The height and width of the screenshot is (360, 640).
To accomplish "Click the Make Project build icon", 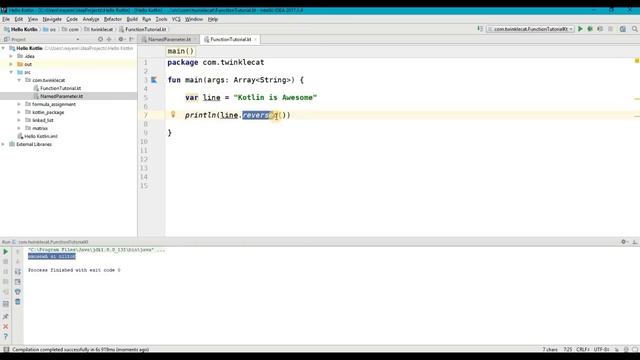I will 480,29.
